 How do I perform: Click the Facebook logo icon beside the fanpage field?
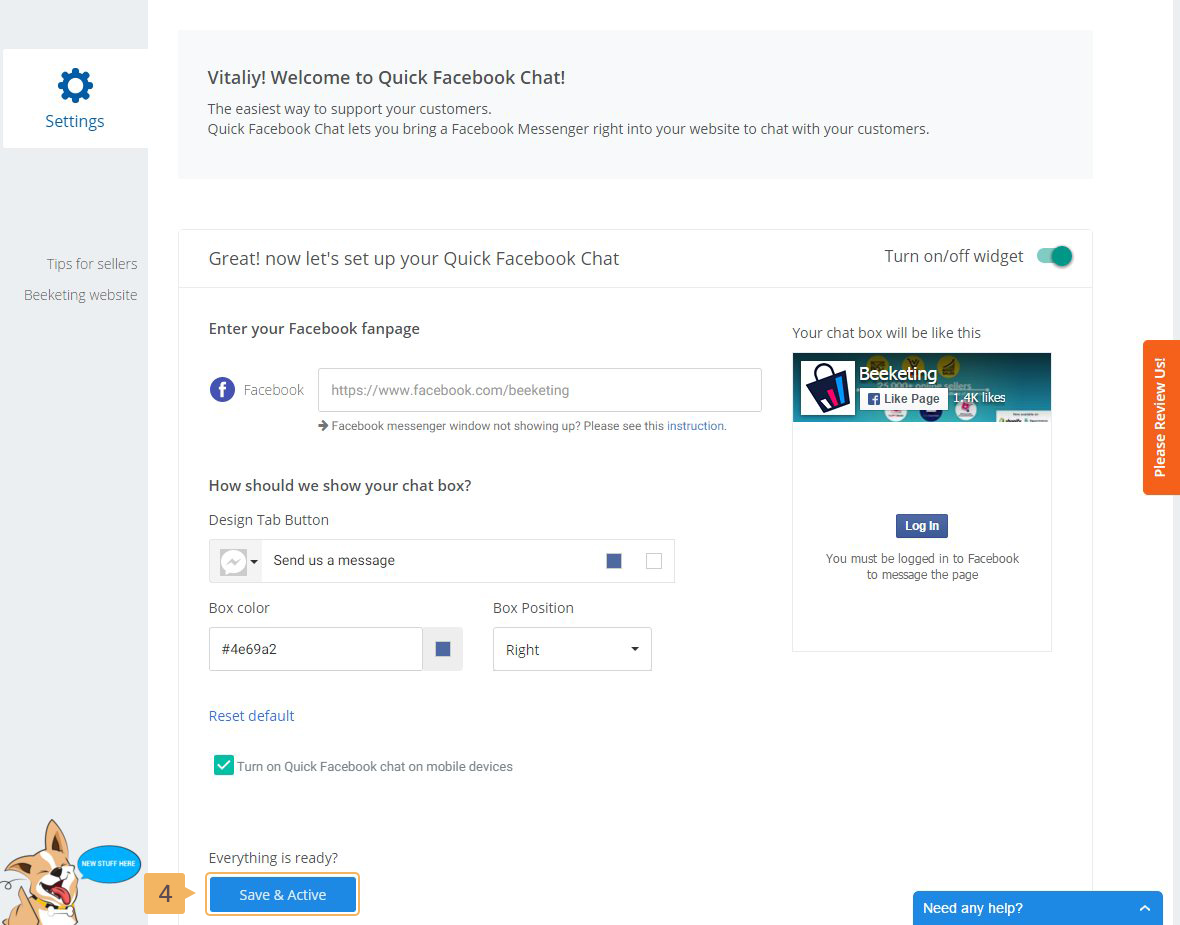(222, 390)
